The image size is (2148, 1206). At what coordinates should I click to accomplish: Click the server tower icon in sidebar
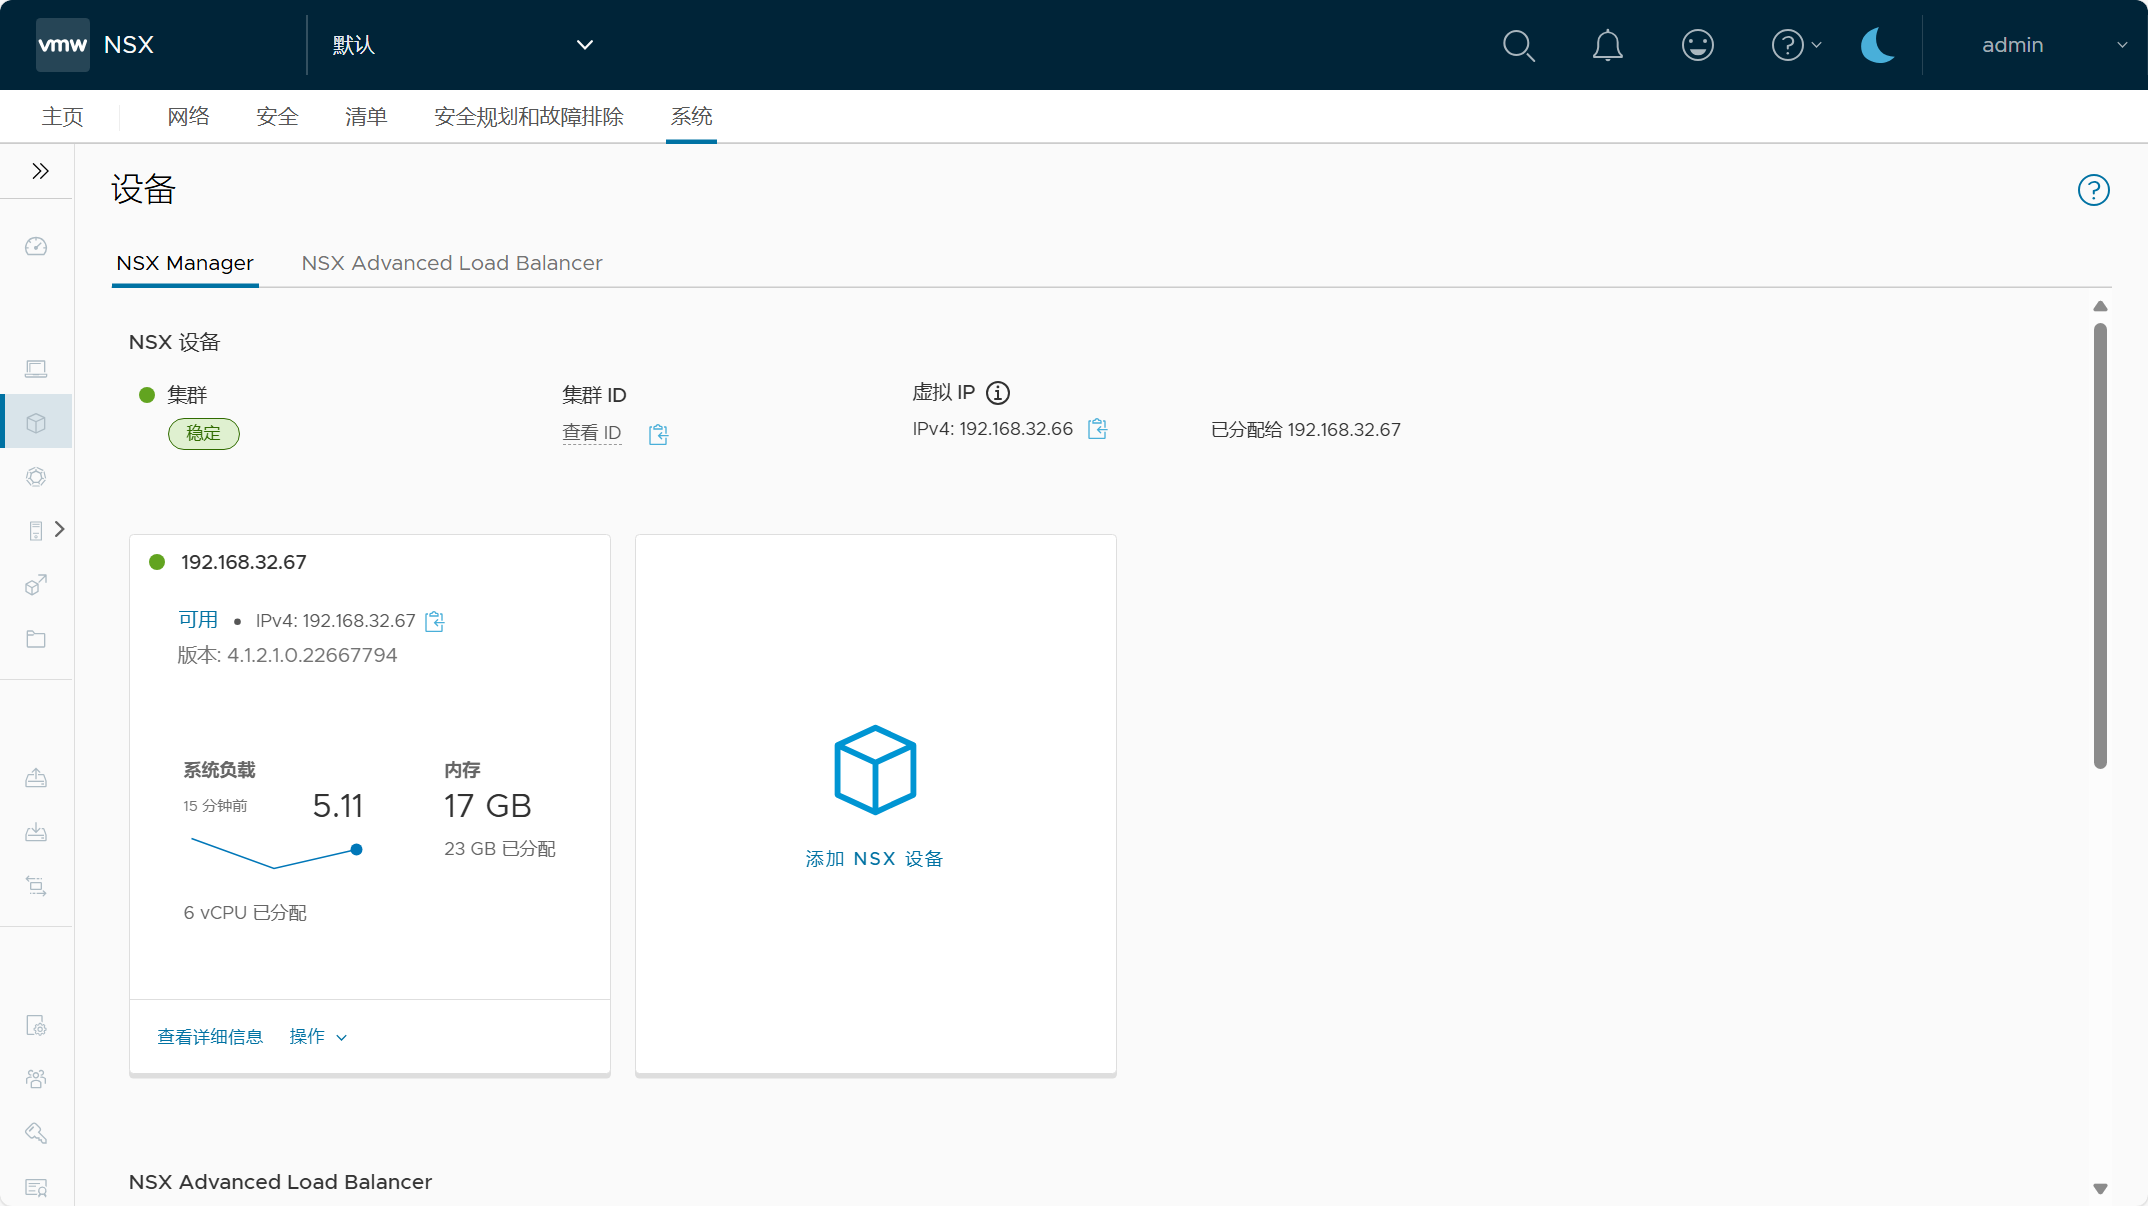pyautogui.click(x=36, y=530)
